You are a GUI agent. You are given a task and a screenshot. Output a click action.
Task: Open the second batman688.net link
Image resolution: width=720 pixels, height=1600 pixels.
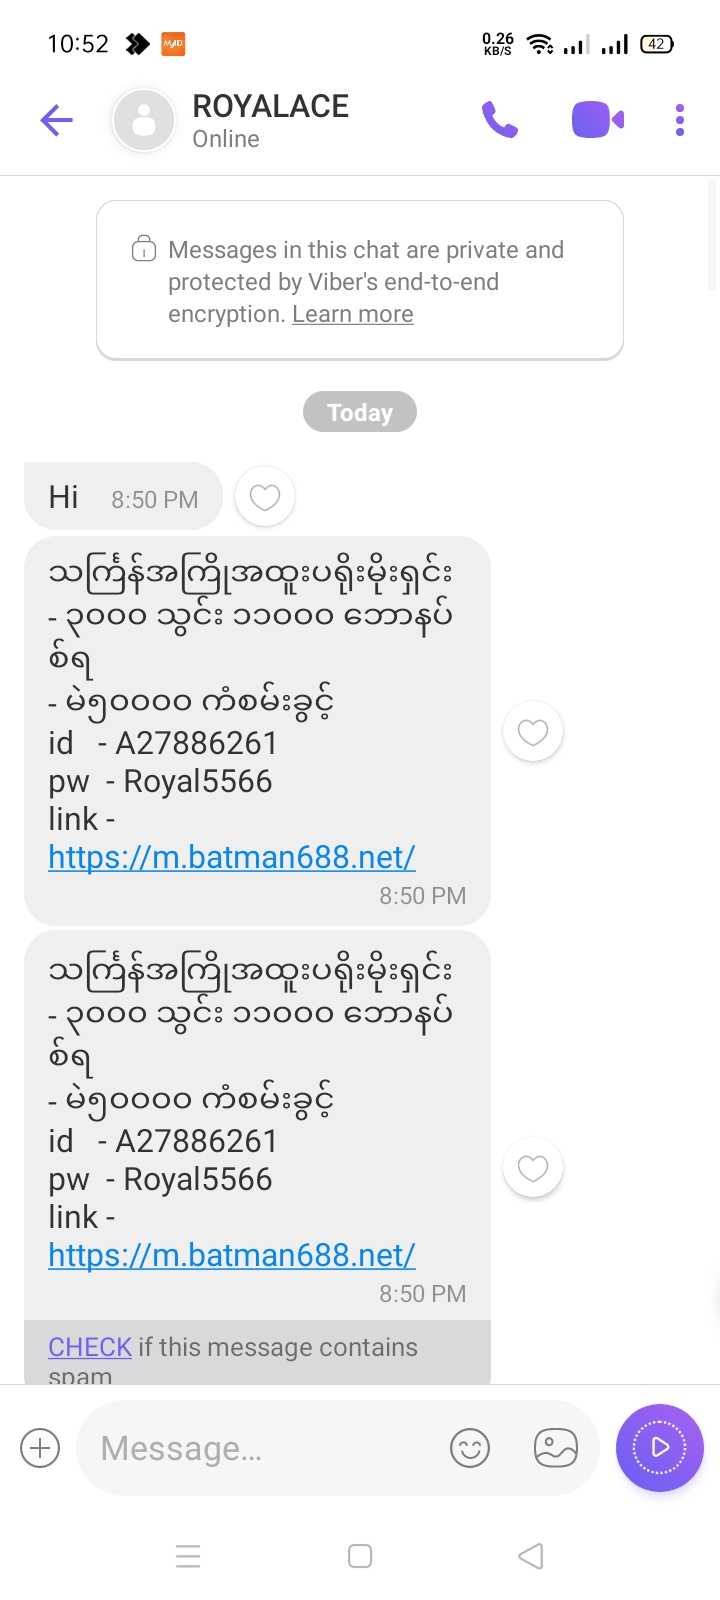tap(232, 1255)
